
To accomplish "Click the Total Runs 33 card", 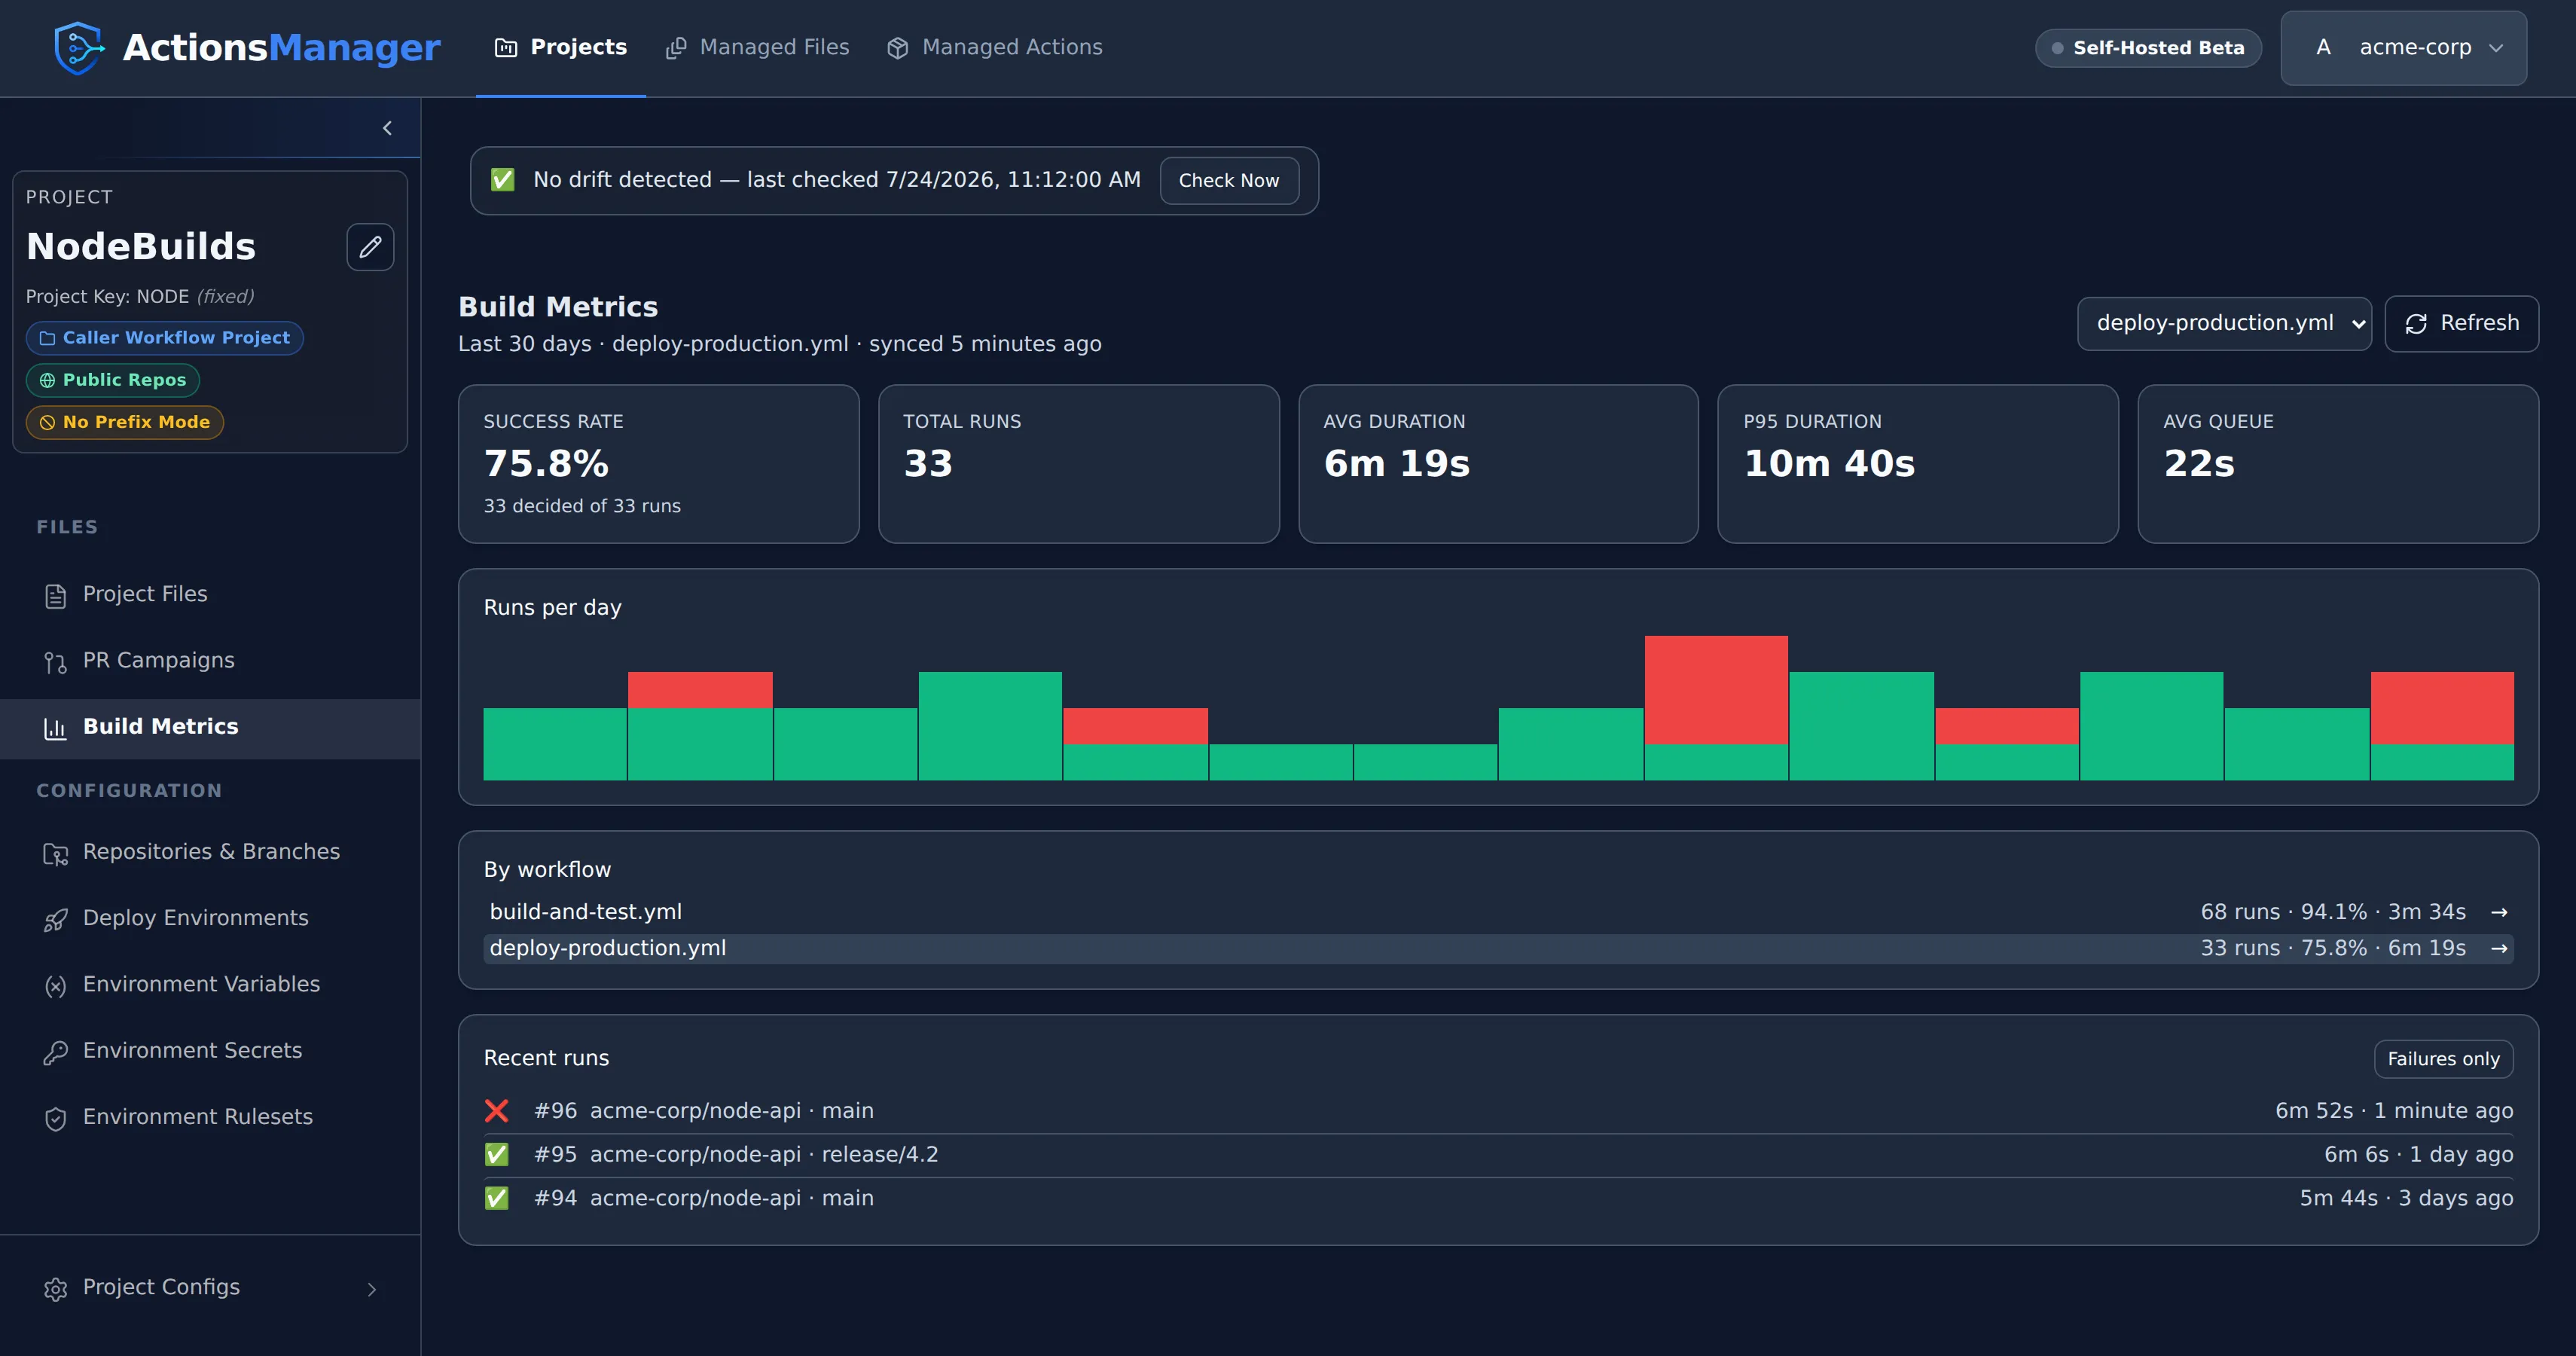I will point(1079,464).
